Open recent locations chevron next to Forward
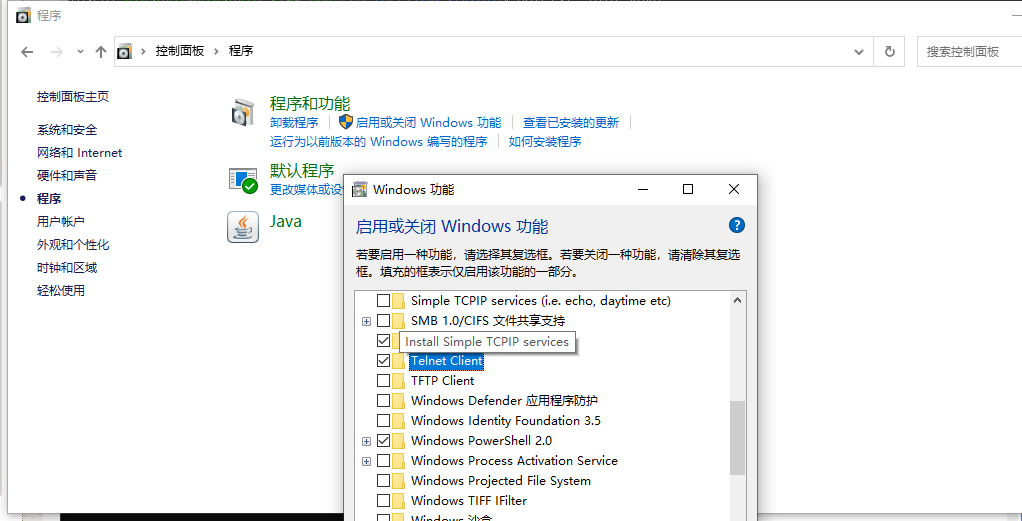The width and height of the screenshot is (1022, 521). click(80, 52)
